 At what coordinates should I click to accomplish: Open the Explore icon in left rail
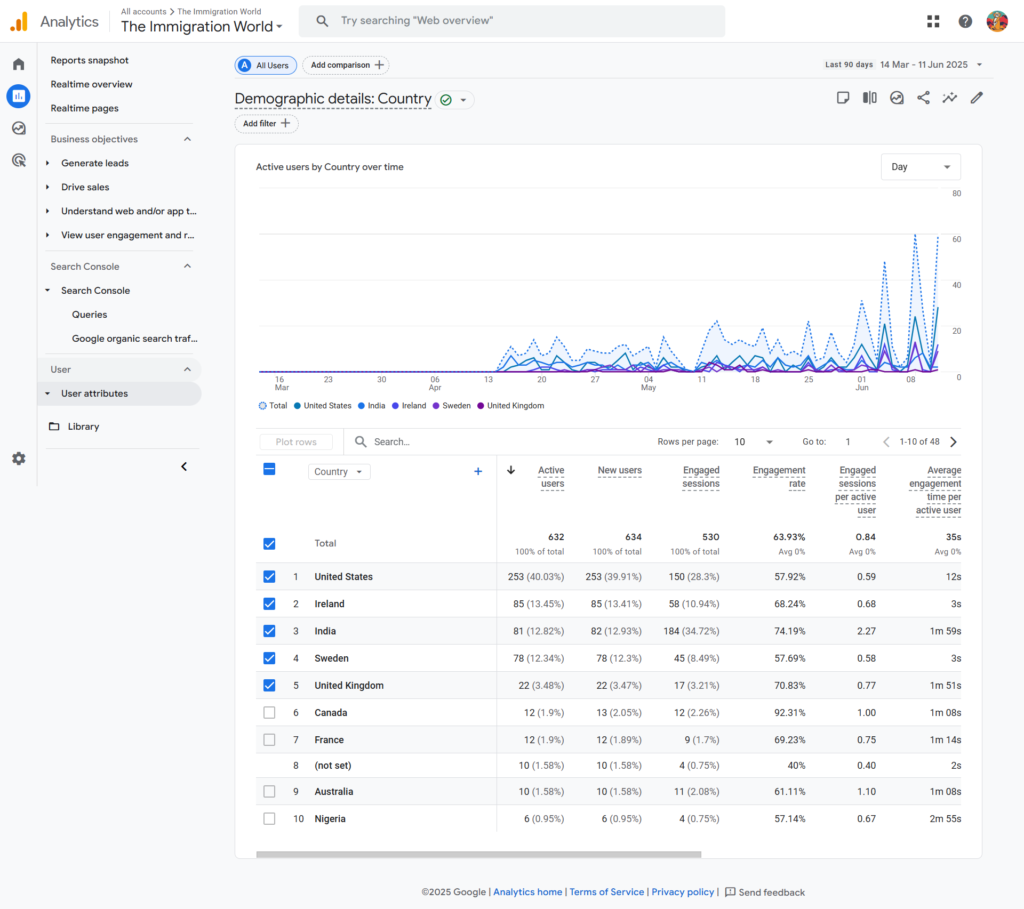click(18, 128)
